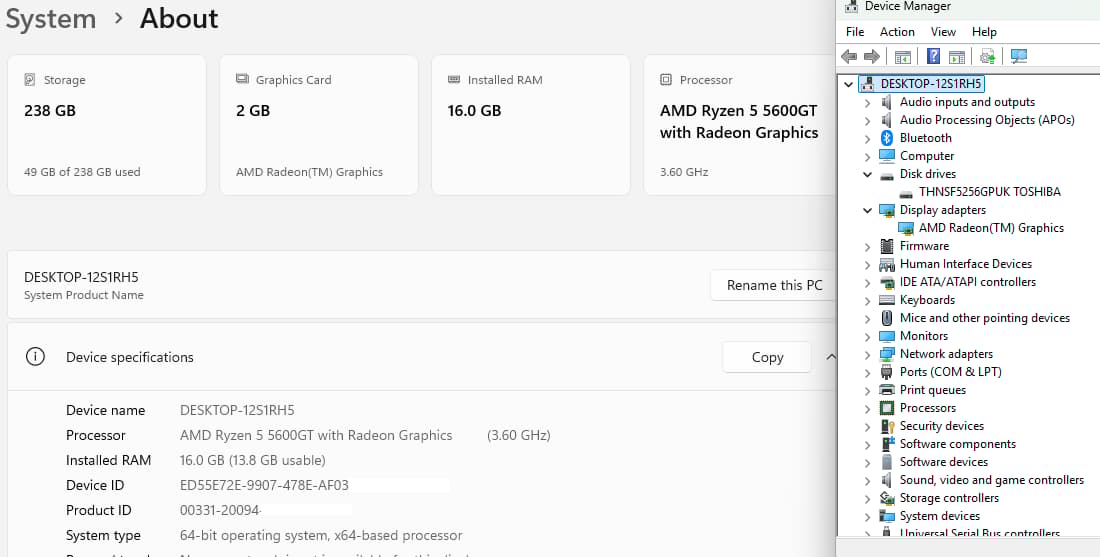Click the Installed RAM card icon

pos(454,79)
